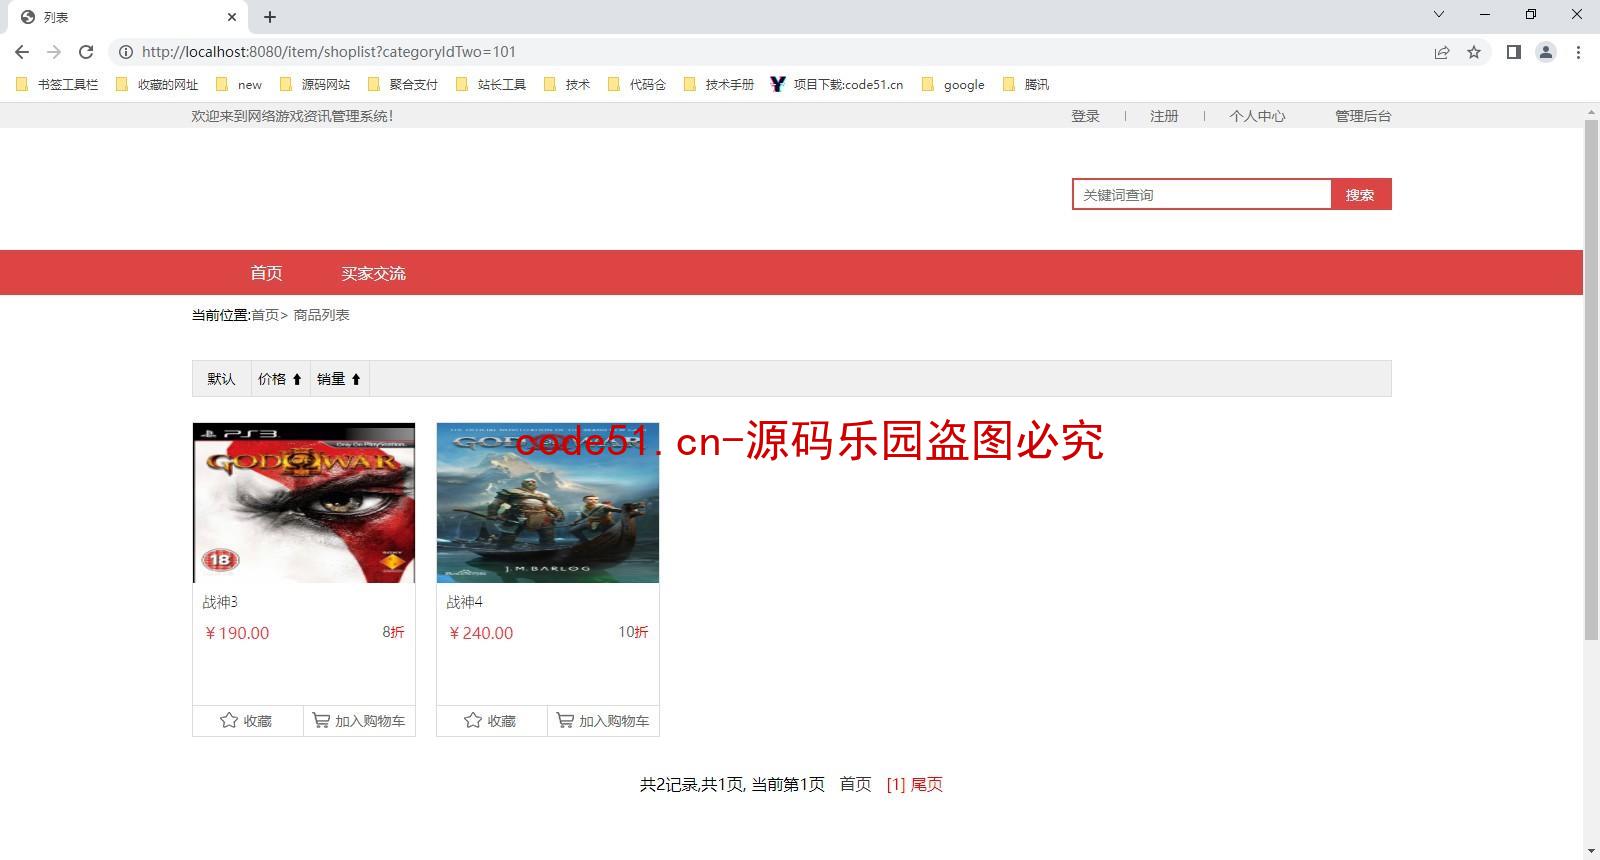Click the ¥240.00 price text

coord(481,633)
